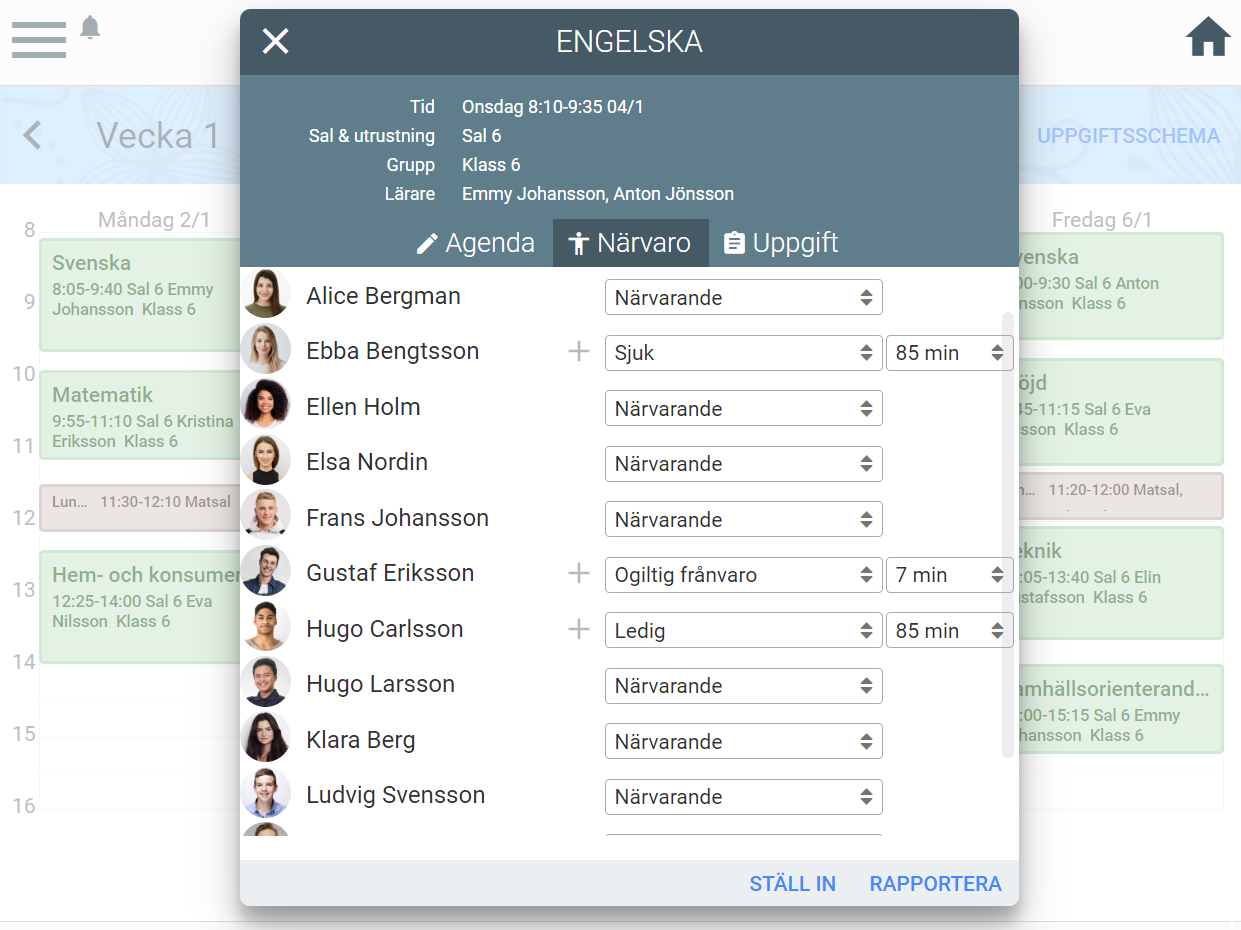1241x930 pixels.
Task: Open attendance dropdown for Alice Bergman
Action: (x=743, y=298)
